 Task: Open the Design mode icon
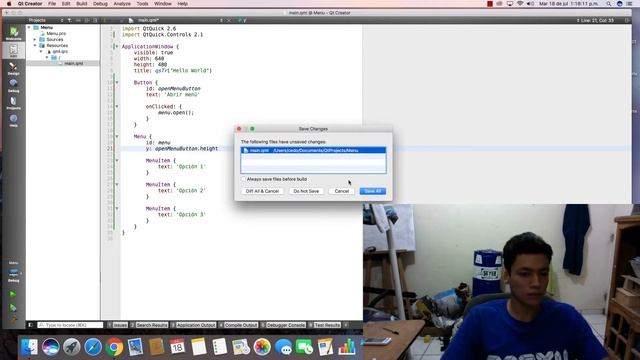point(13,68)
